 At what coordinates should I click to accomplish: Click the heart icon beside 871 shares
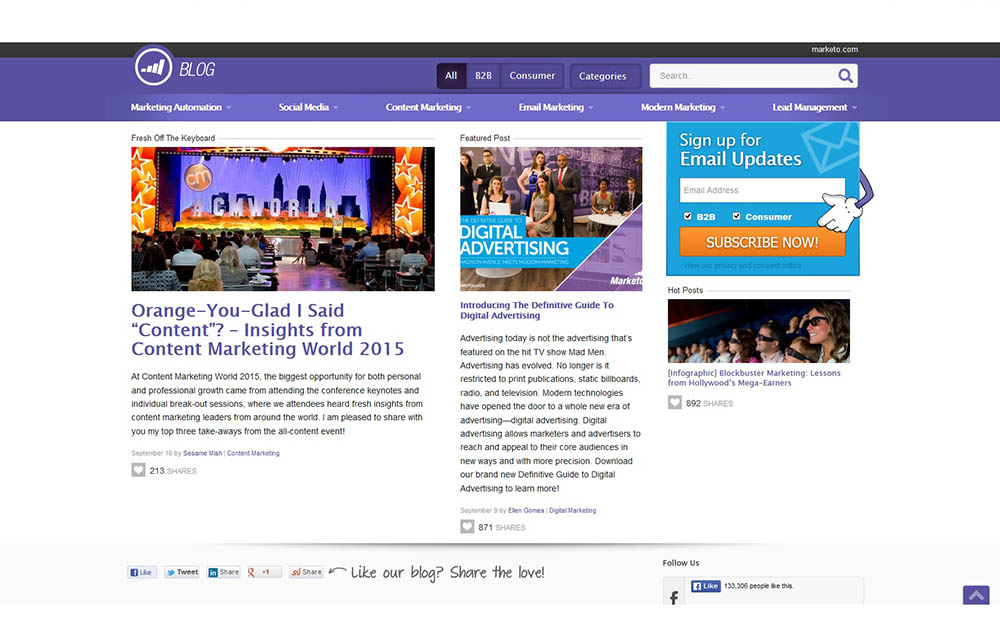pyautogui.click(x=467, y=527)
